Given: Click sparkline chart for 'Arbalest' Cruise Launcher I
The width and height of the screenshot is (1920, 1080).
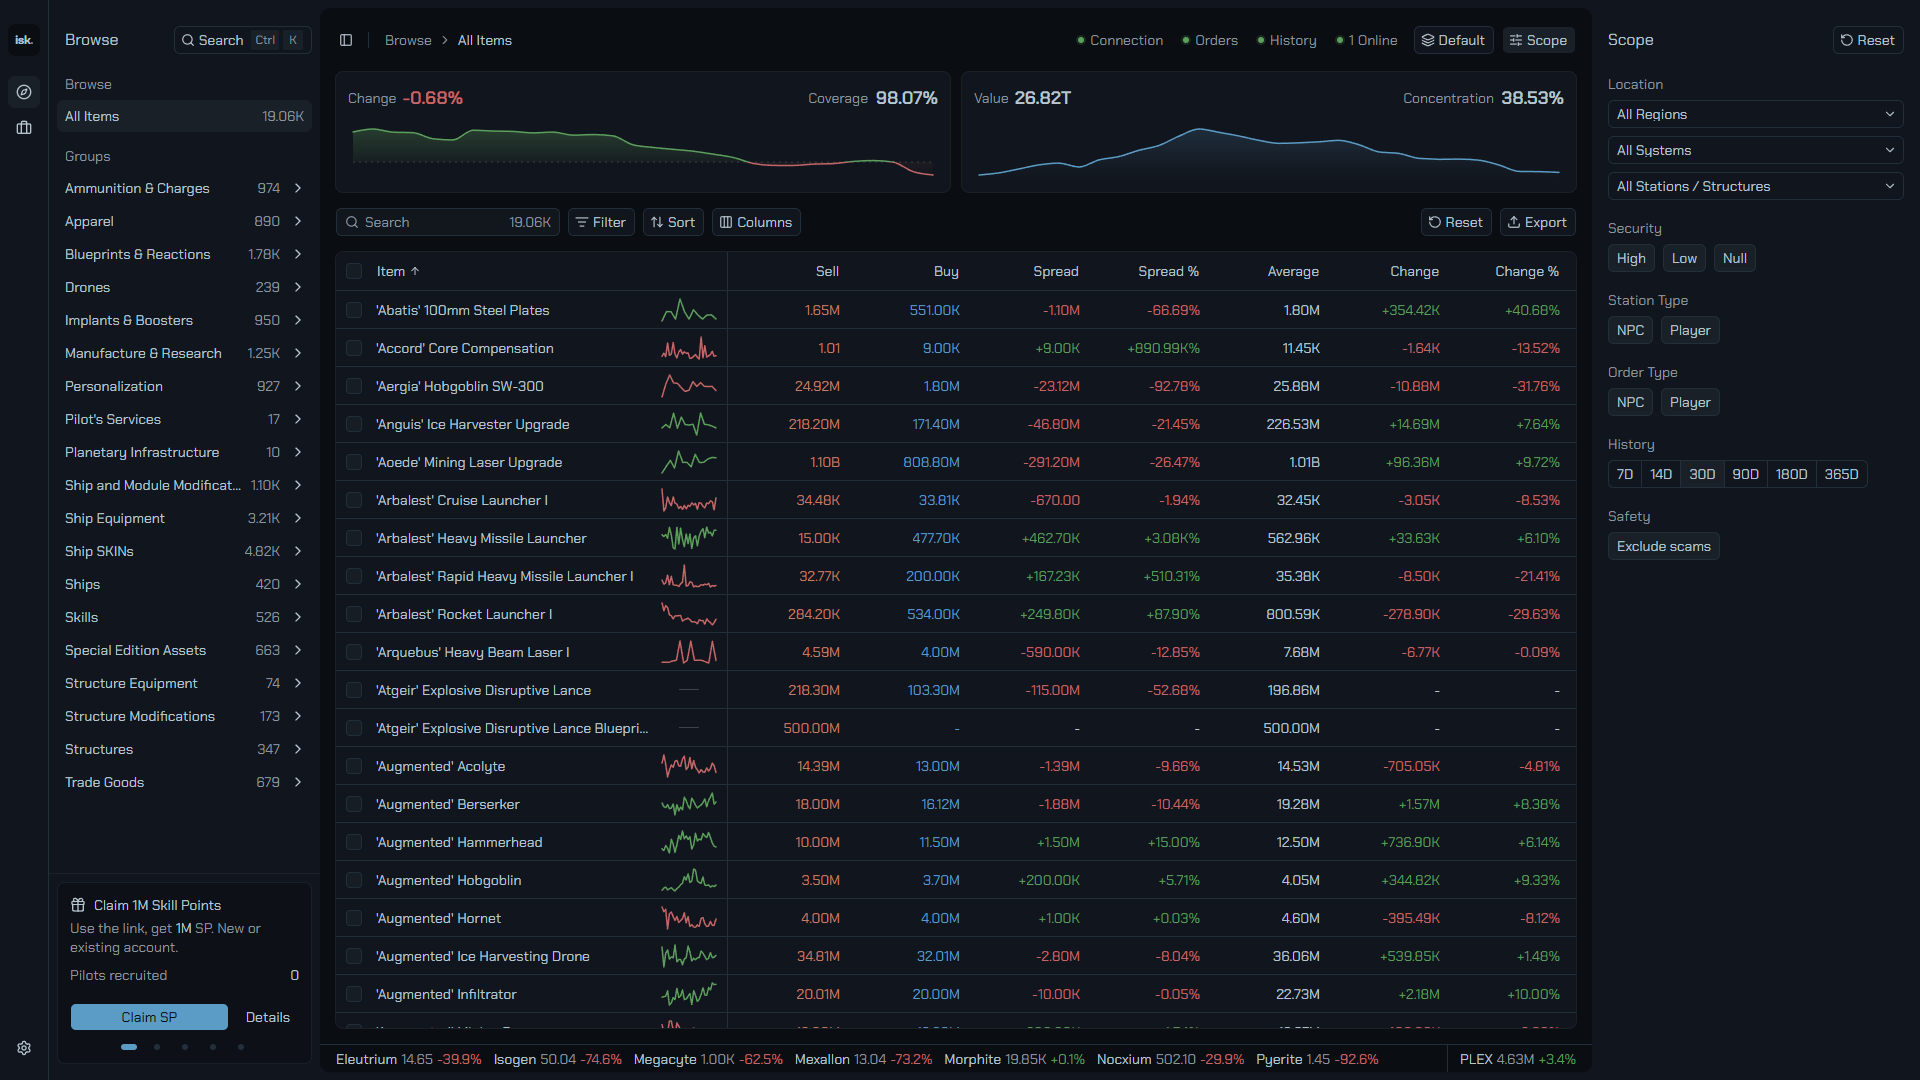Looking at the screenshot, I should tap(689, 500).
